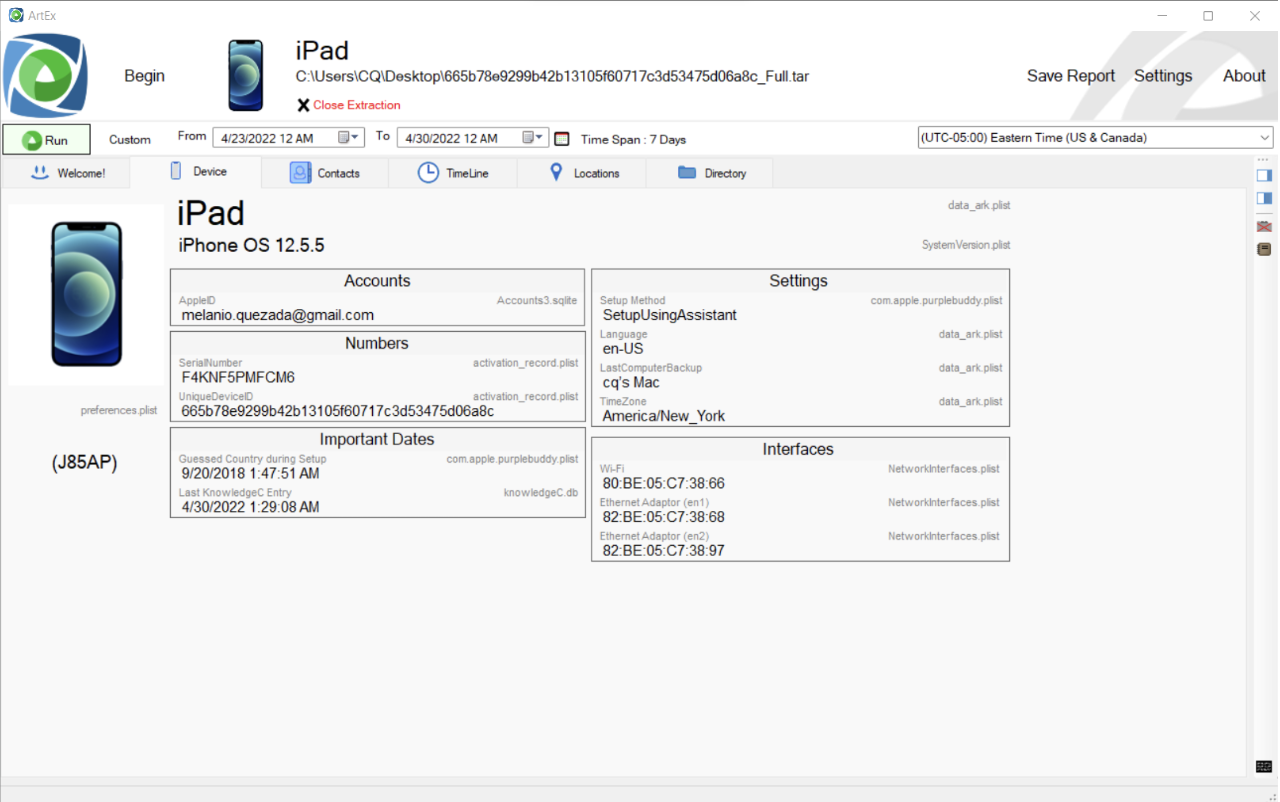Screen dimensions: 1280x802
Task: Click com.apple.purplebuddy.plist label in Settings
Action: click(936, 300)
